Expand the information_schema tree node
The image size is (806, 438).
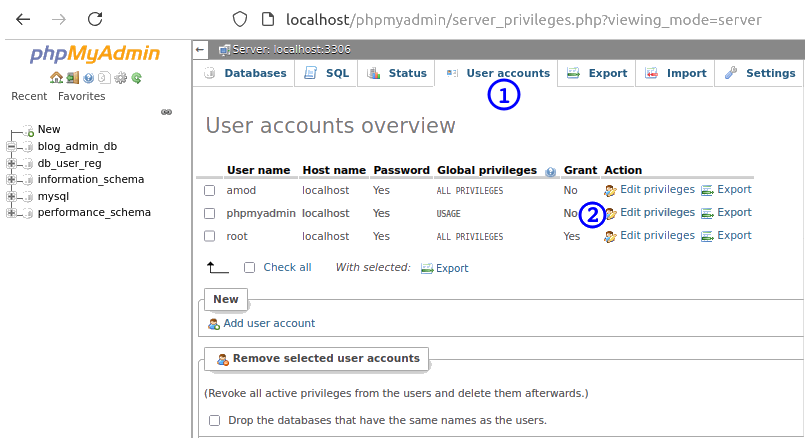[11, 180]
